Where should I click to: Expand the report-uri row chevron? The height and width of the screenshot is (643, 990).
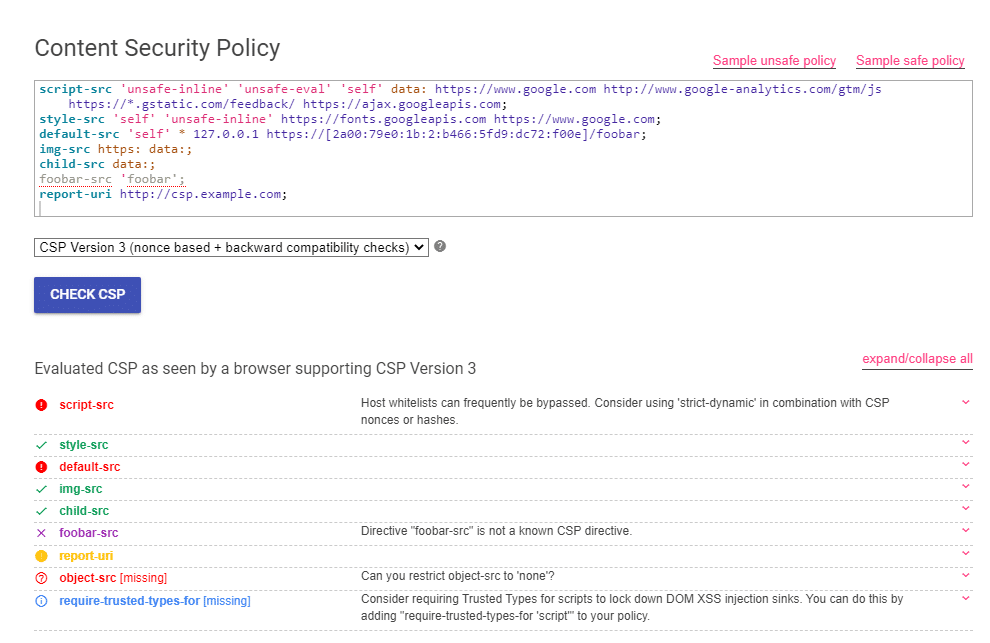coord(965,553)
